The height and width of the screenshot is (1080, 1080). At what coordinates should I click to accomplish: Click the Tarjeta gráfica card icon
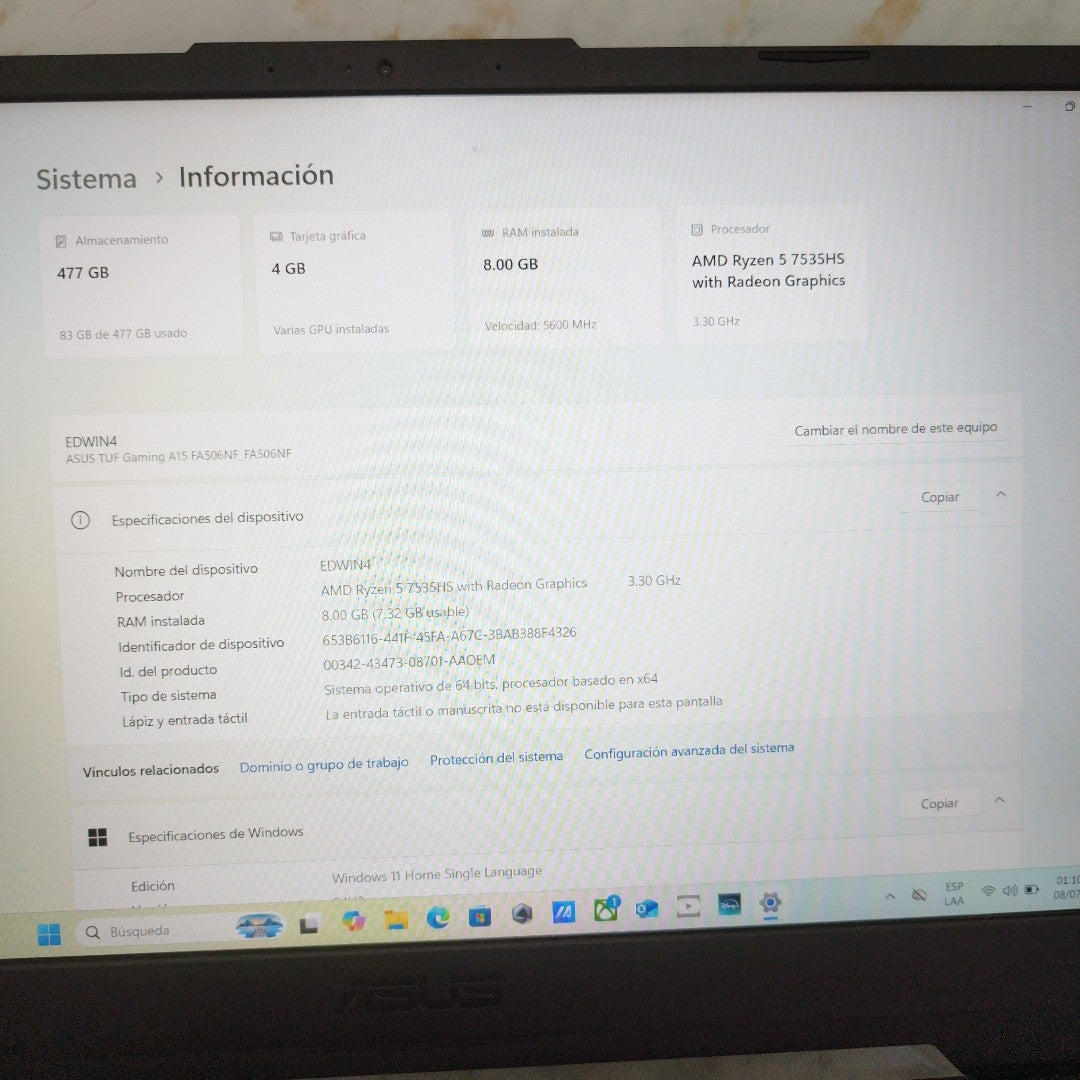(x=276, y=237)
